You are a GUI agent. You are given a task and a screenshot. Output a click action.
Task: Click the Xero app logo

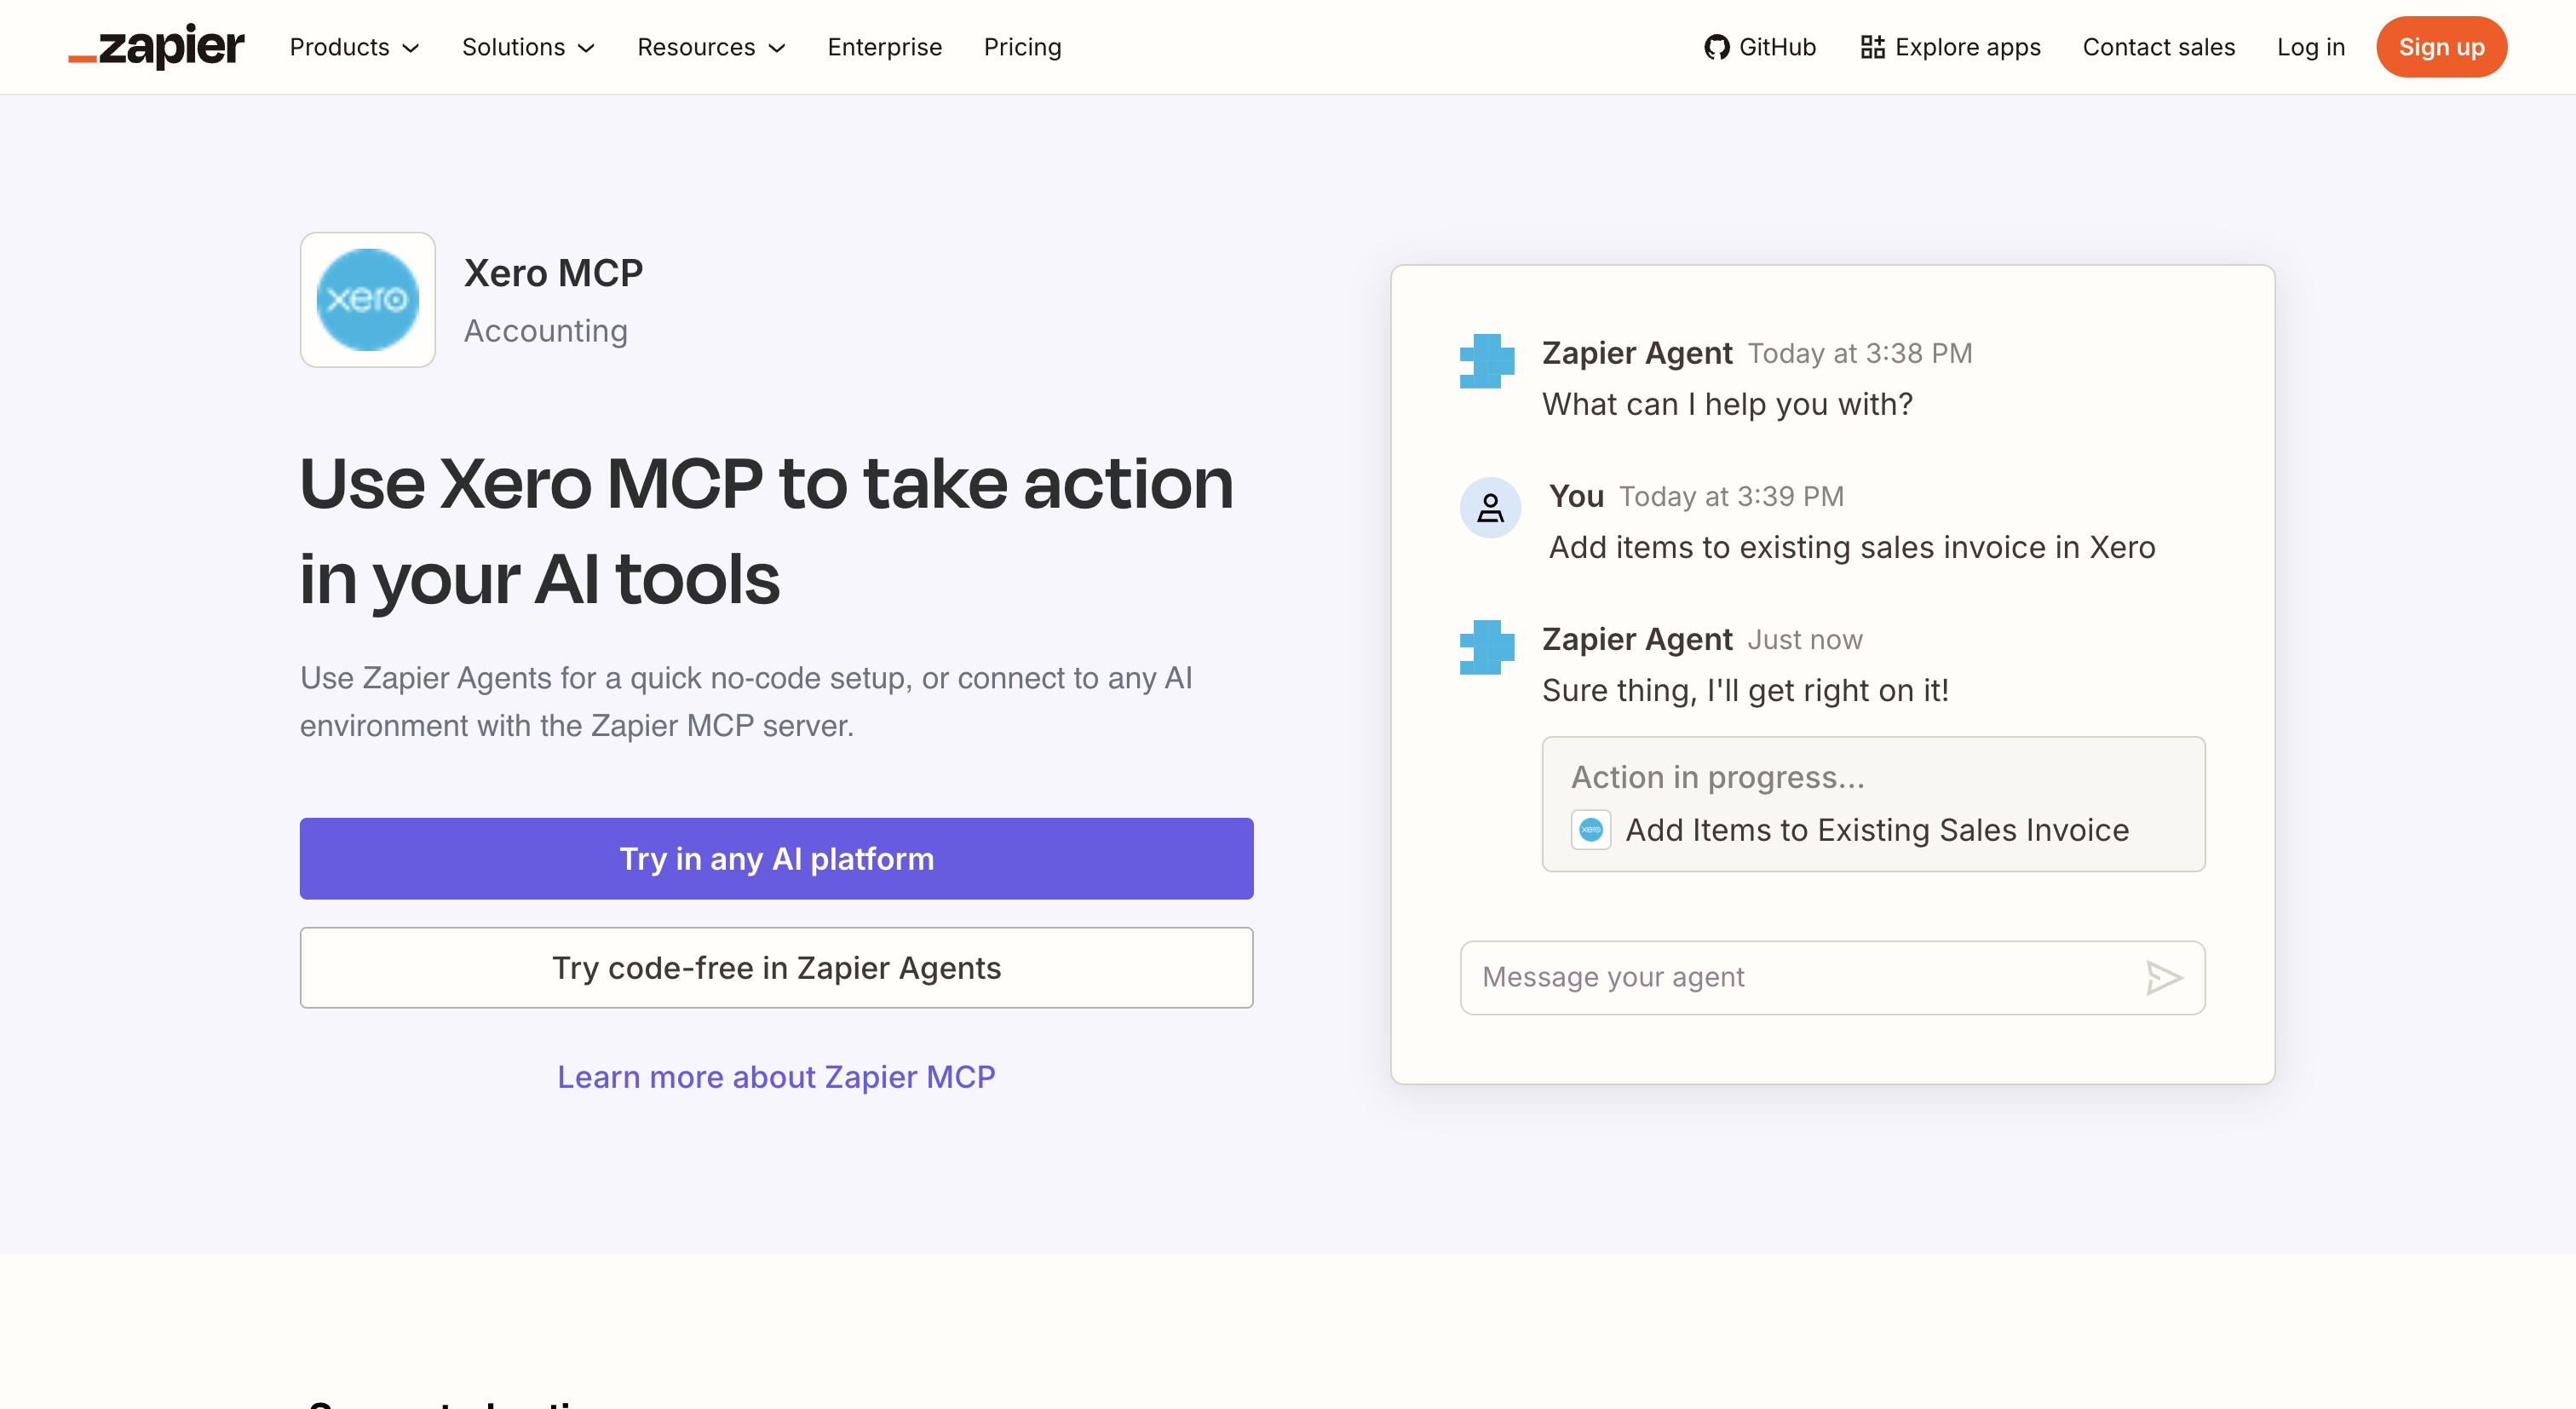[x=368, y=300]
